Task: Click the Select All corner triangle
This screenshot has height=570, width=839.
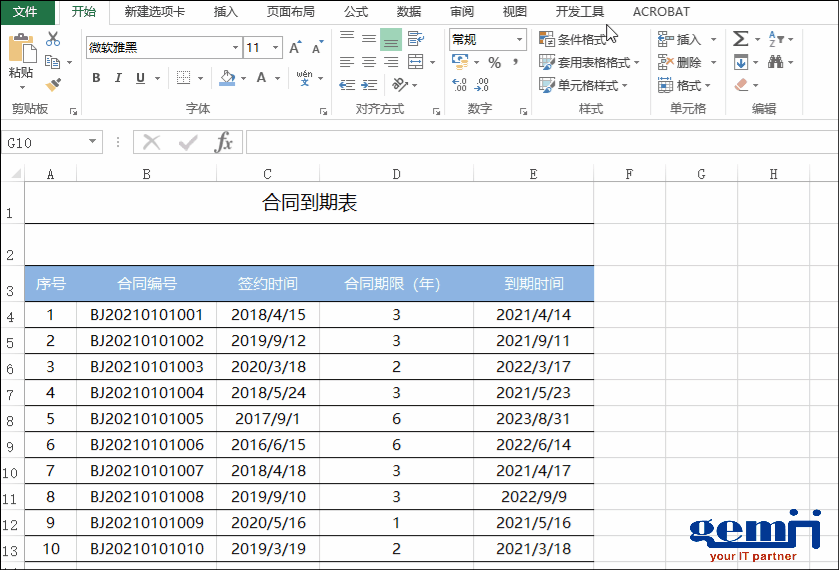Action: coord(15,173)
